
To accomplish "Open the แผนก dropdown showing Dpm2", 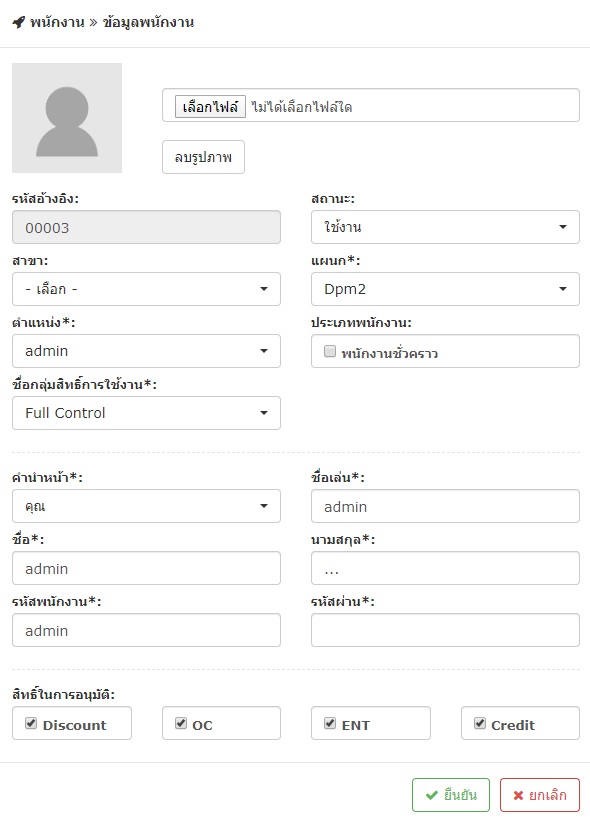I will pos(445,289).
